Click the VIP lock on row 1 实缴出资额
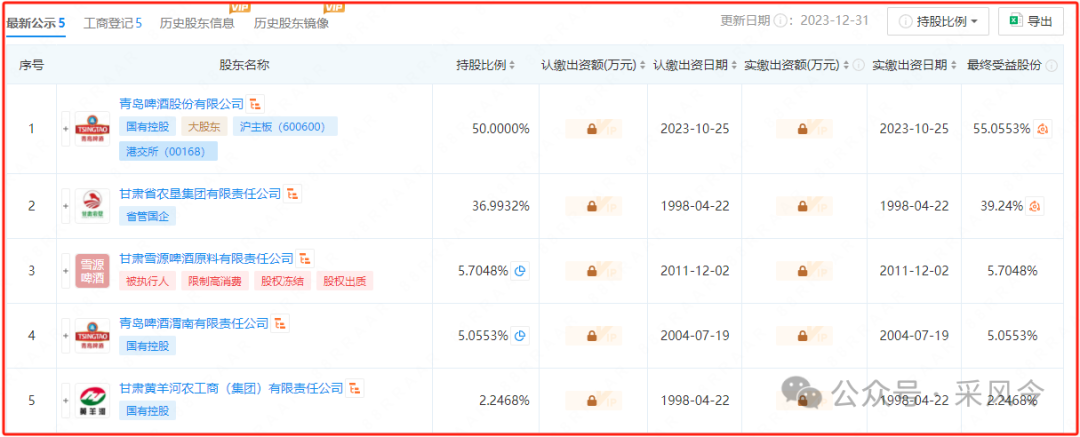This screenshot has width=1080, height=437. [x=803, y=129]
